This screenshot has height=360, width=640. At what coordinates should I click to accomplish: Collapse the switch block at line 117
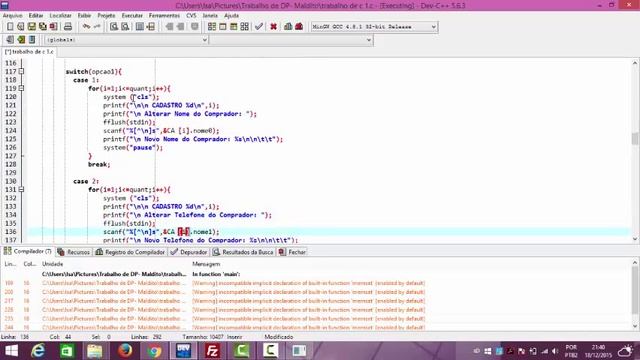pos(21,71)
